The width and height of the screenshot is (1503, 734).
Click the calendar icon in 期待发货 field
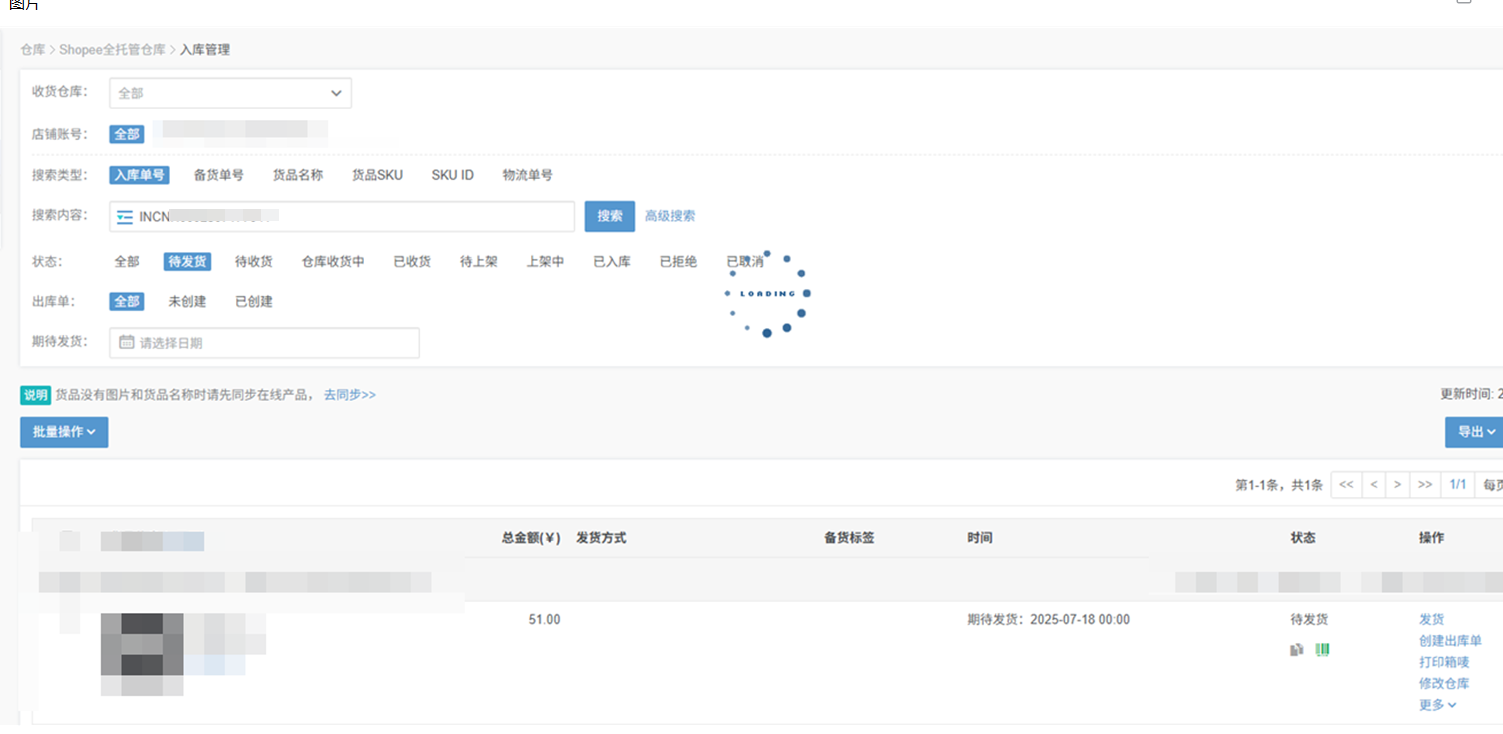[127, 342]
